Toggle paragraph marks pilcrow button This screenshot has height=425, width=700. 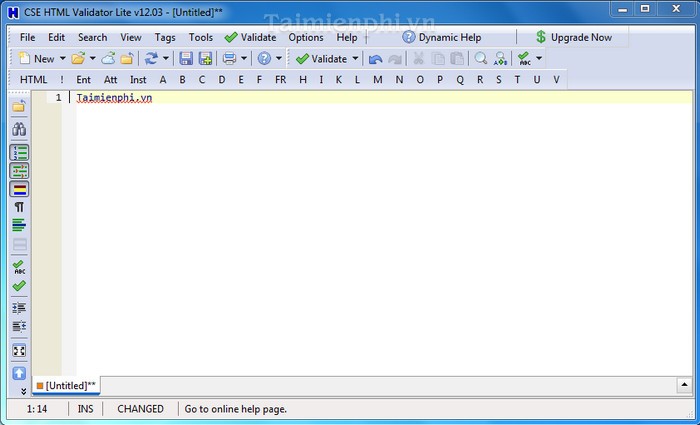(19, 207)
